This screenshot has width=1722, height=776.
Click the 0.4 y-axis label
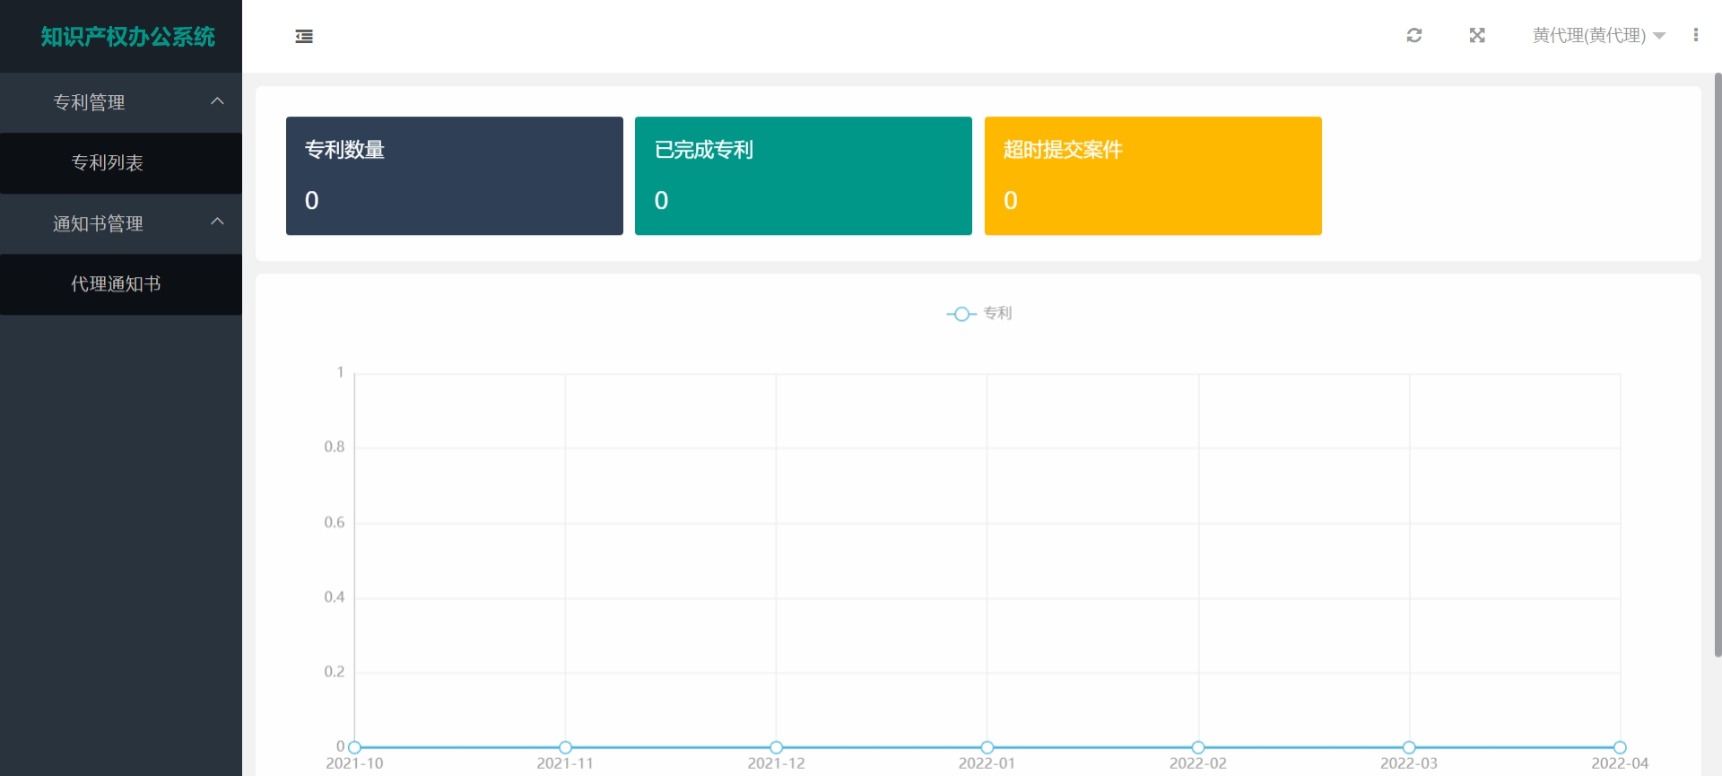tap(334, 597)
